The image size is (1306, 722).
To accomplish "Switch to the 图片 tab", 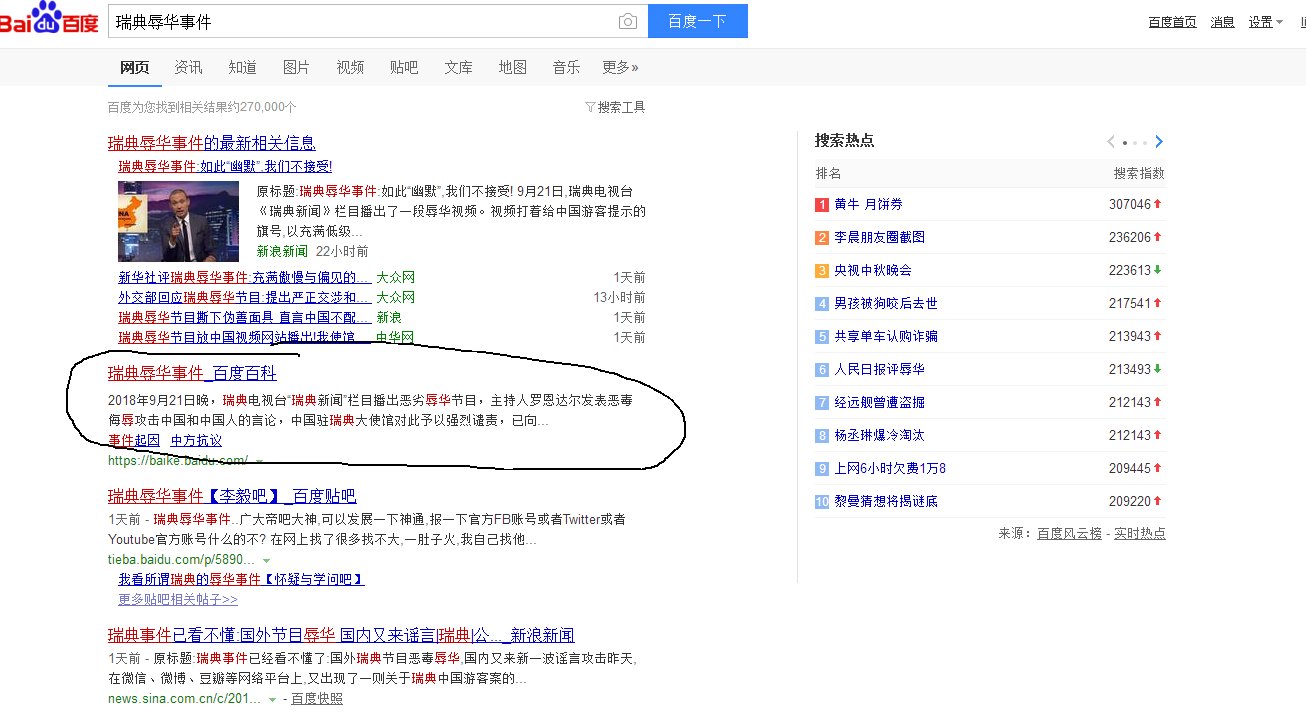I will [x=297, y=67].
